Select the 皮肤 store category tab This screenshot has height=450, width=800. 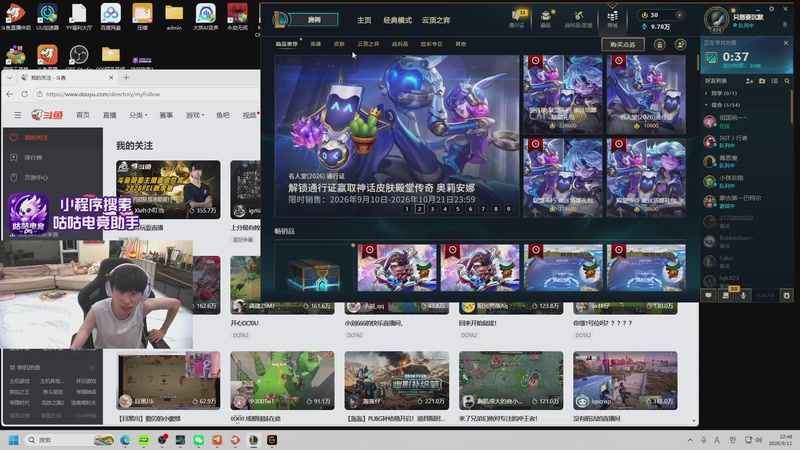click(339, 44)
